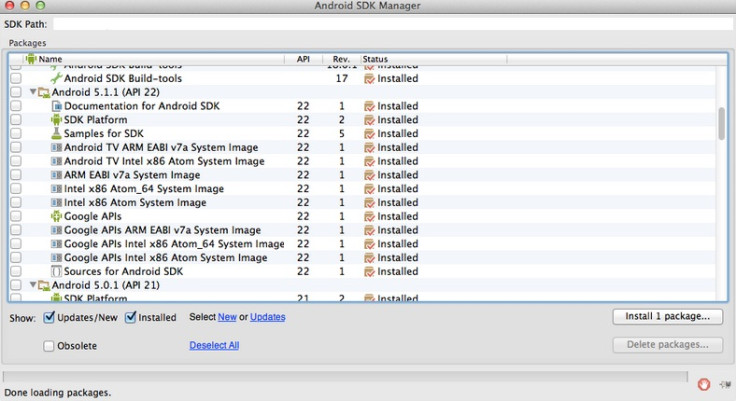Viewport: 736px width, 401px height.
Task: Click the Google APIs Intel x86 Atom_64 image icon
Action: 56,244
